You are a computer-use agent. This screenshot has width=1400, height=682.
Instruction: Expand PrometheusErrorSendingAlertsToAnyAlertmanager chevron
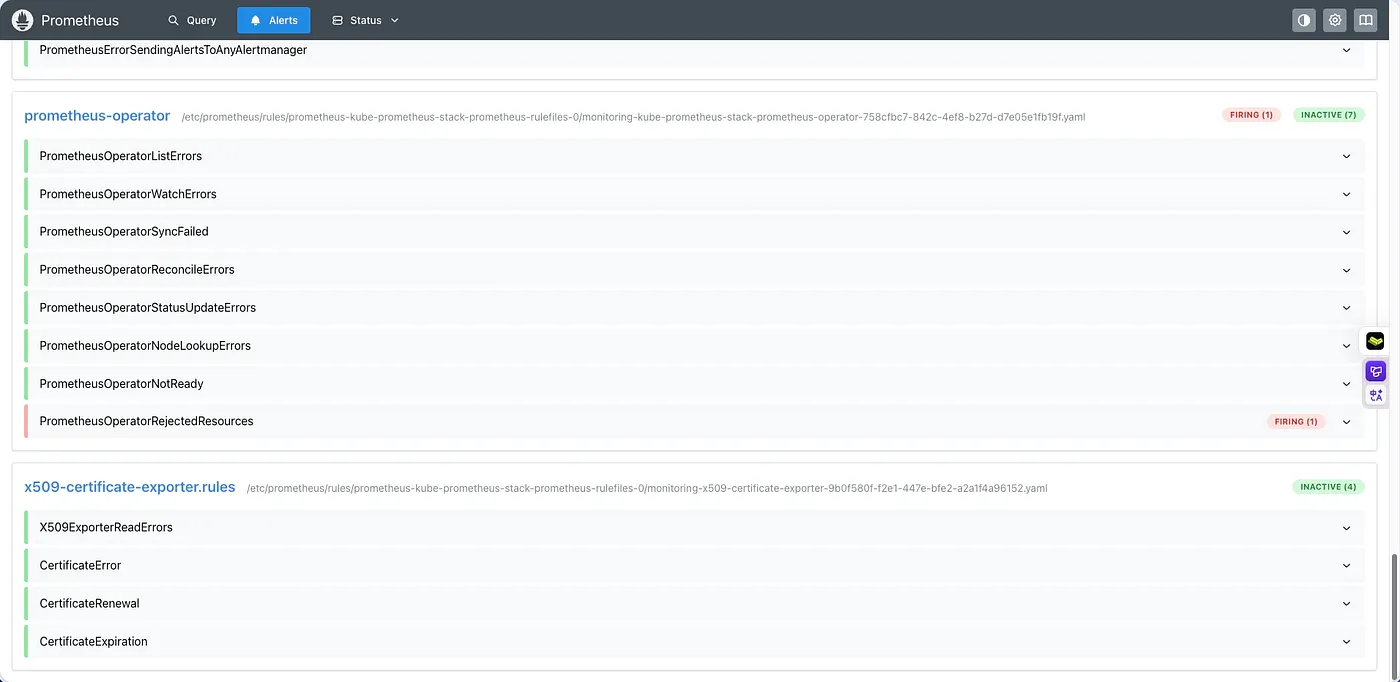pyautogui.click(x=1346, y=50)
